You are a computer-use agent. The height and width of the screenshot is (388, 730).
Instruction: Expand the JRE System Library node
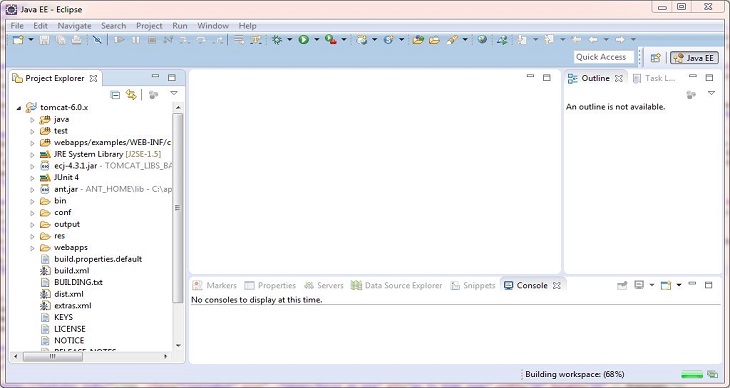pos(32,155)
